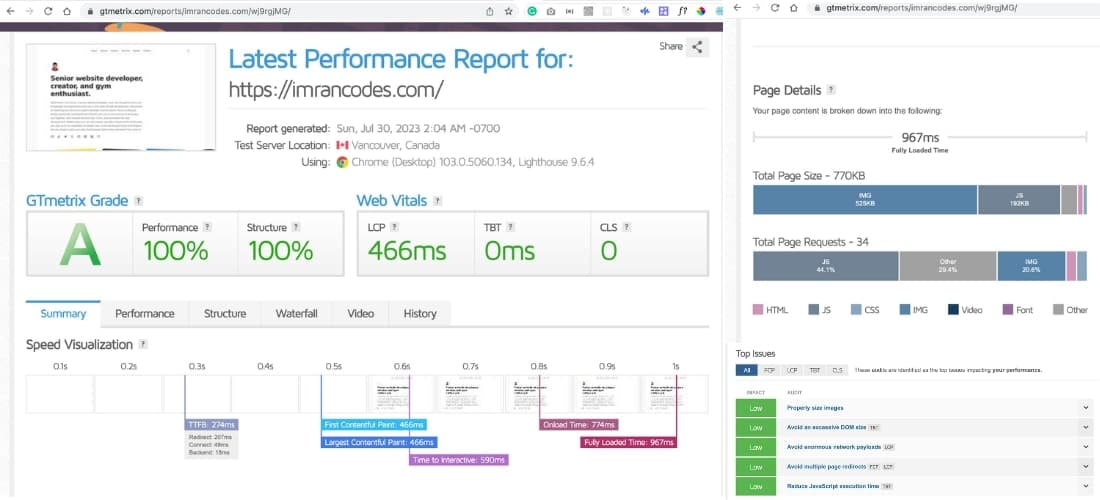Go back in the left browser window
Screen dimensions: 1100x500
click(x=10, y=11)
